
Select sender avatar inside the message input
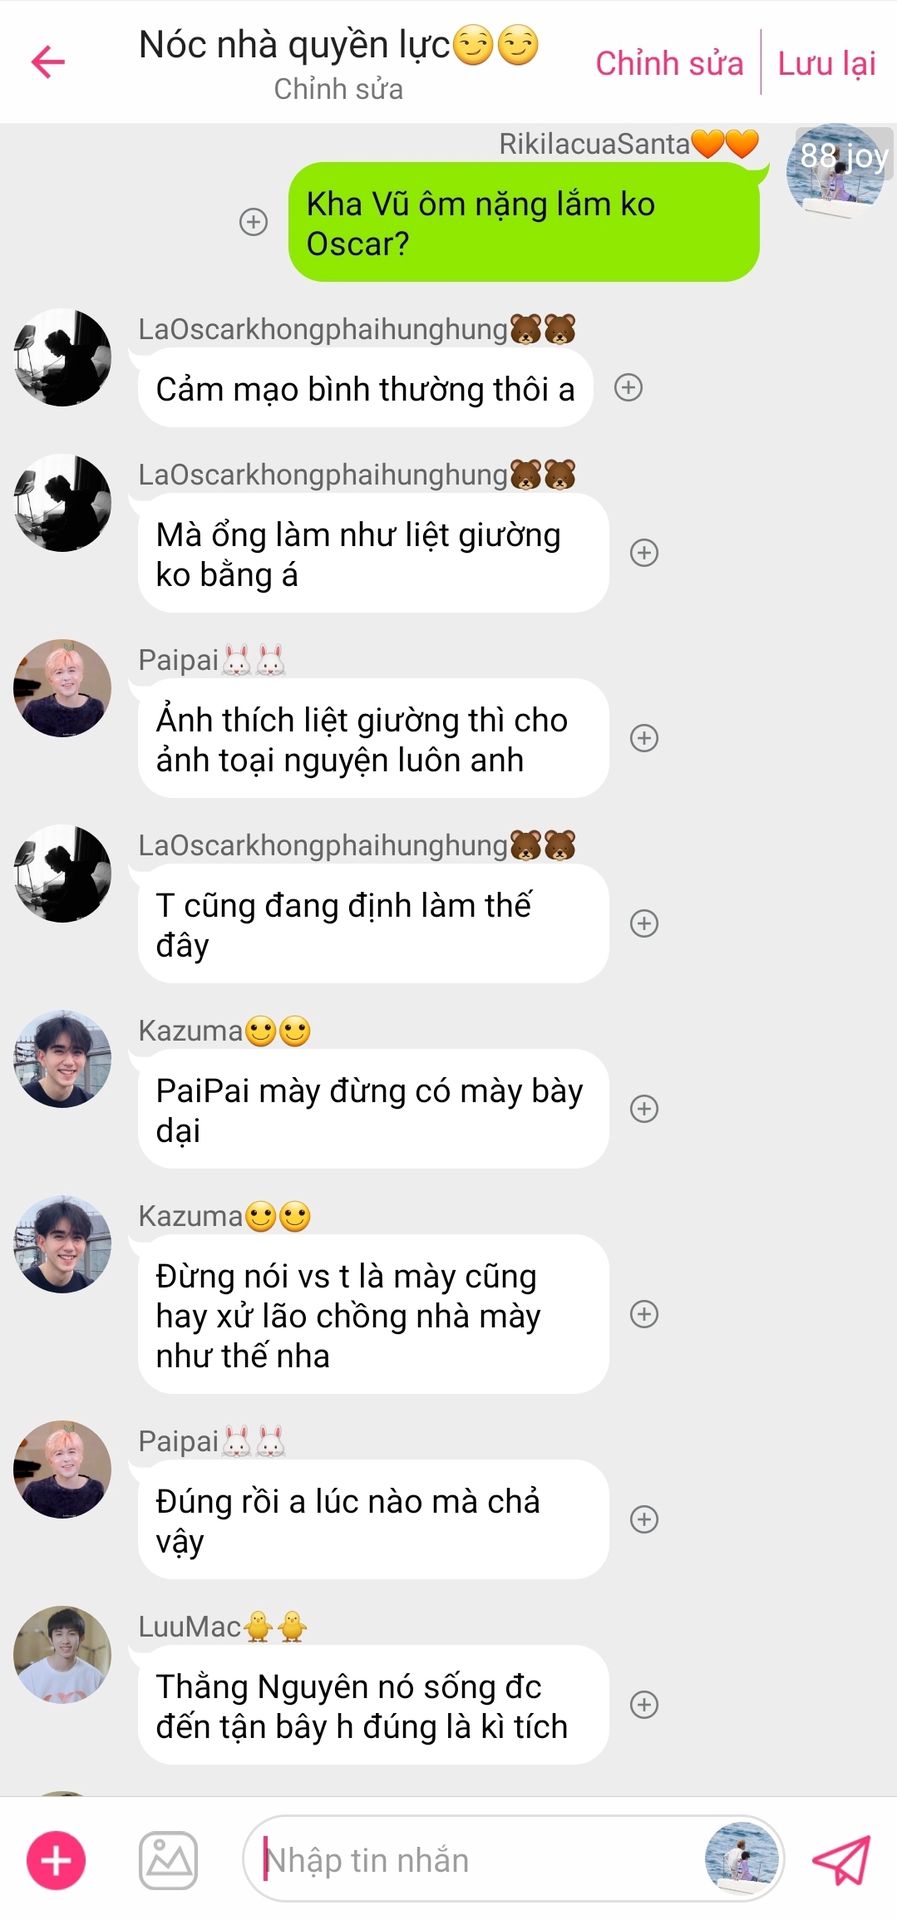[x=741, y=1859]
